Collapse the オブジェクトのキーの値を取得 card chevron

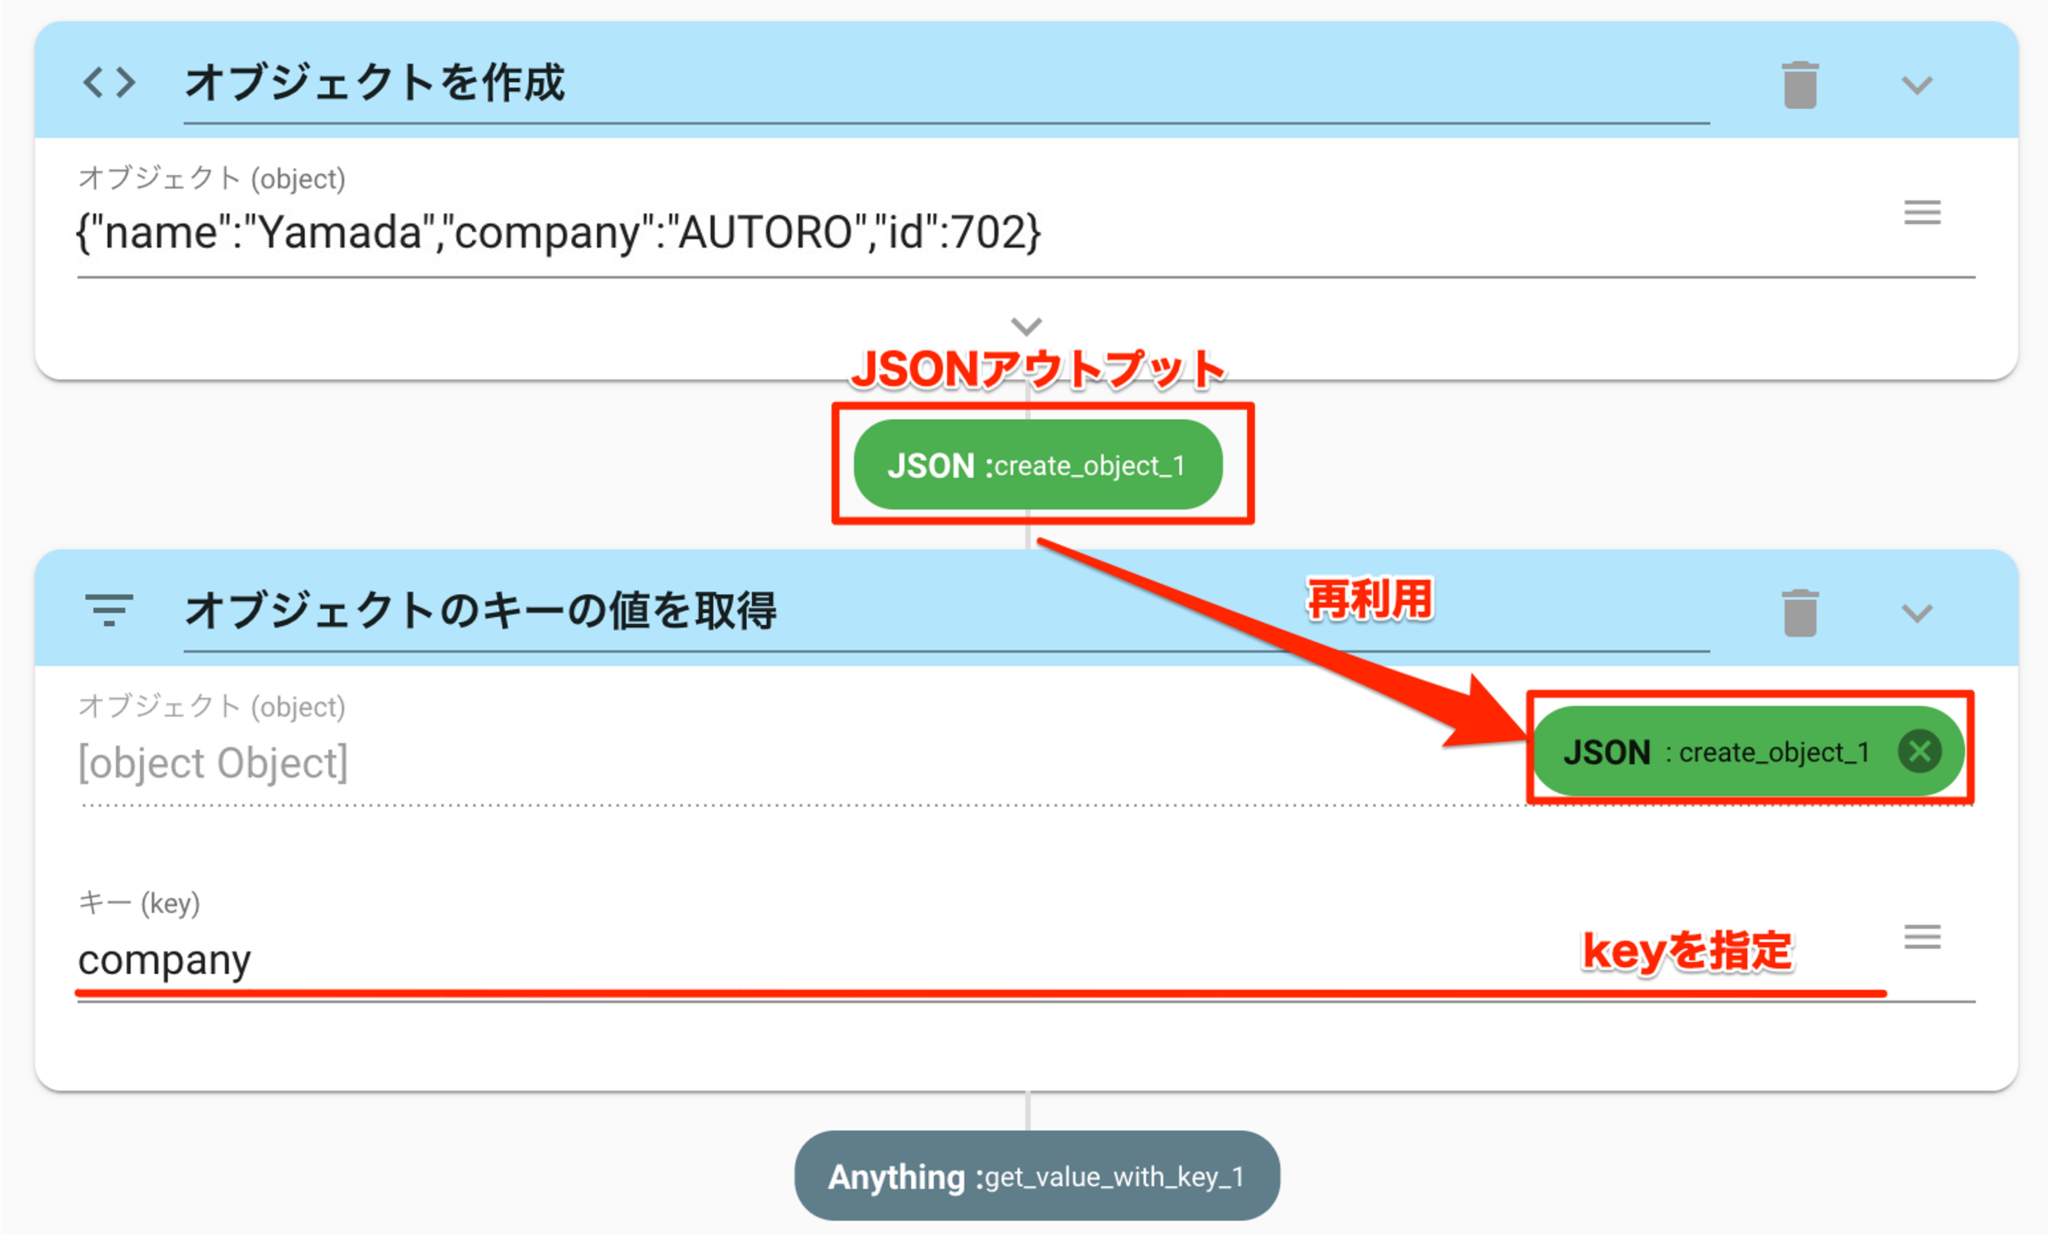tap(1916, 613)
